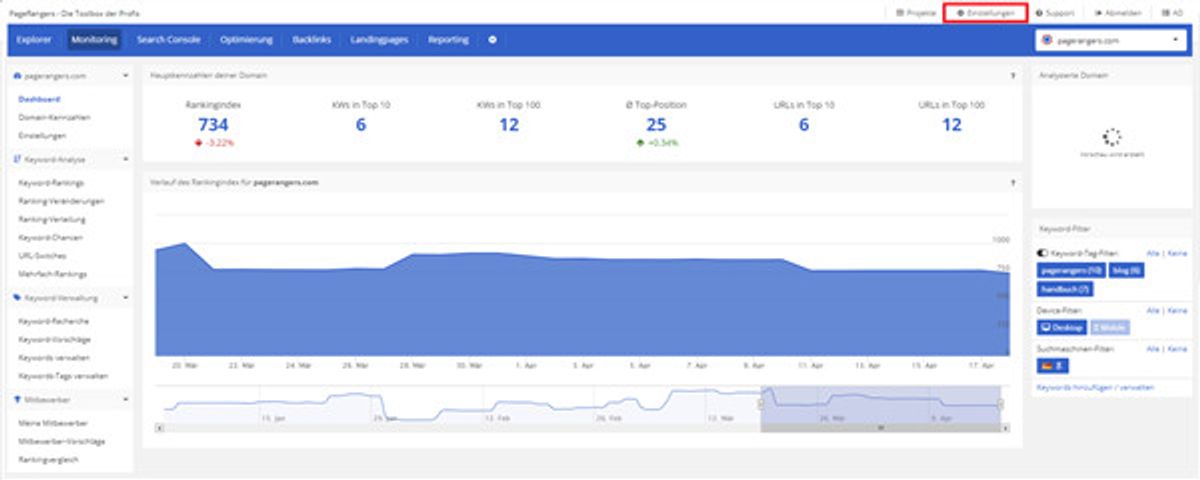This screenshot has height=480, width=1200.
Task: Open the Dashboard sidebar item
Action: pos(39,99)
